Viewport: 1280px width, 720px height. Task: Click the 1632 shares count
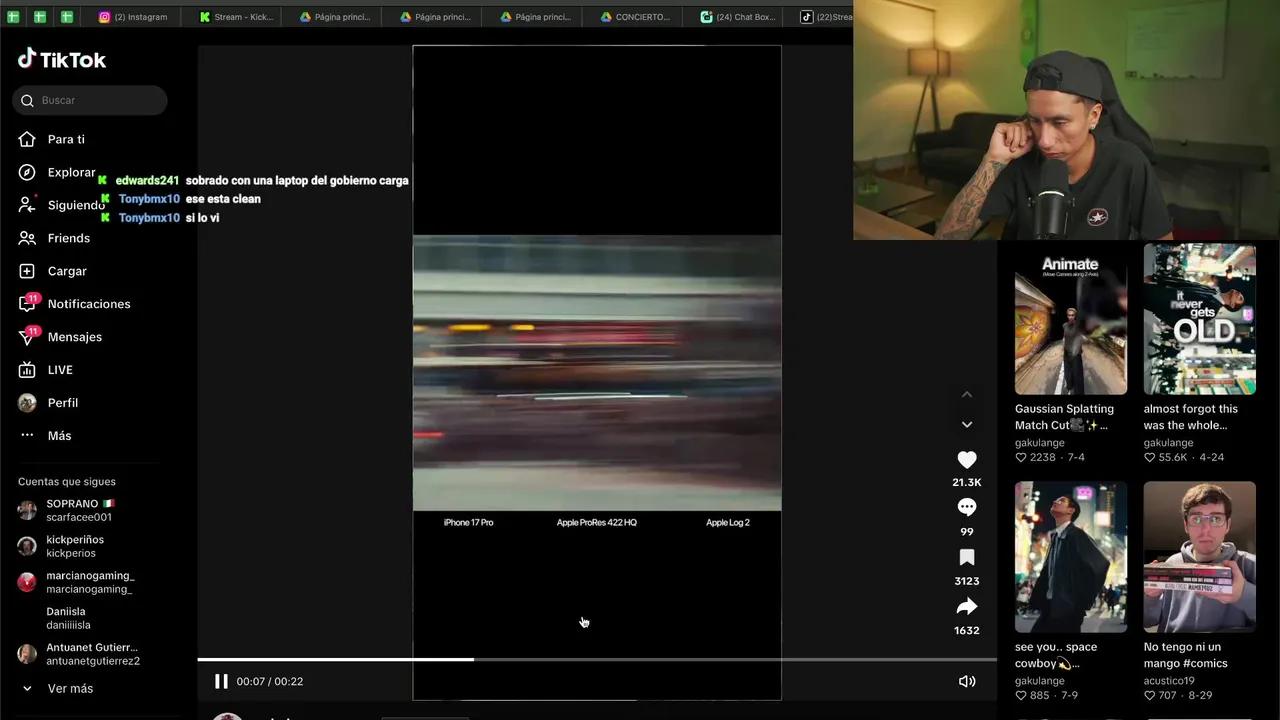pos(967,630)
